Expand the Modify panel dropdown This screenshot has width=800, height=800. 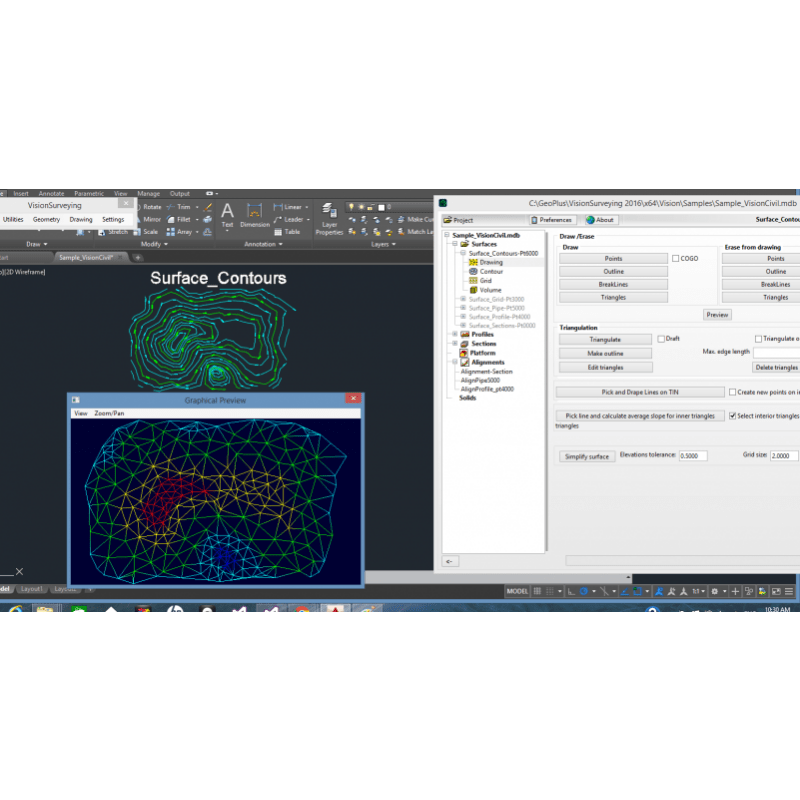tap(154, 244)
